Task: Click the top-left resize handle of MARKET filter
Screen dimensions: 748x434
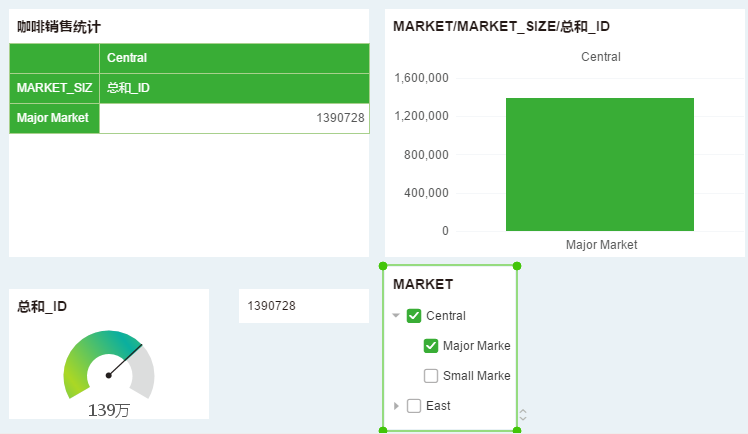Action: pos(383,266)
